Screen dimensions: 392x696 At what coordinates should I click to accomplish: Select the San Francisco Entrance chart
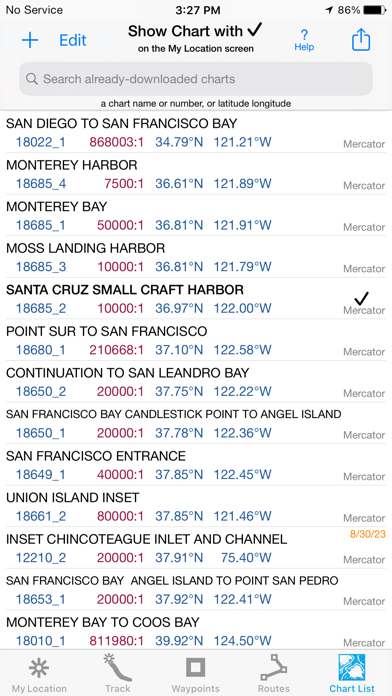pos(196,464)
